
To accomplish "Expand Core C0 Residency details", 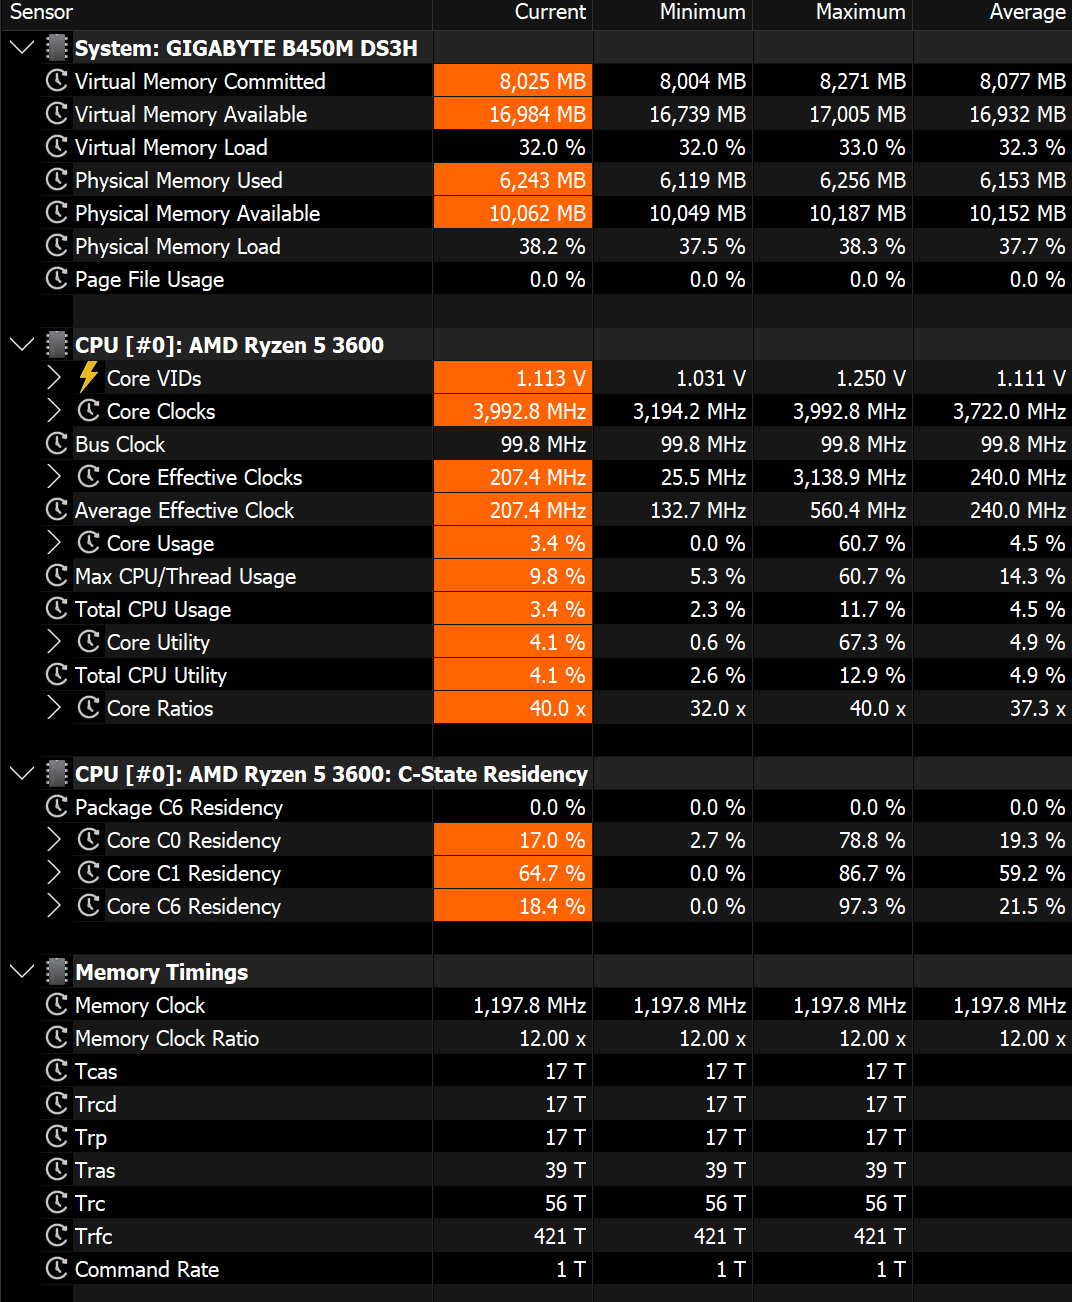I will (x=54, y=840).
